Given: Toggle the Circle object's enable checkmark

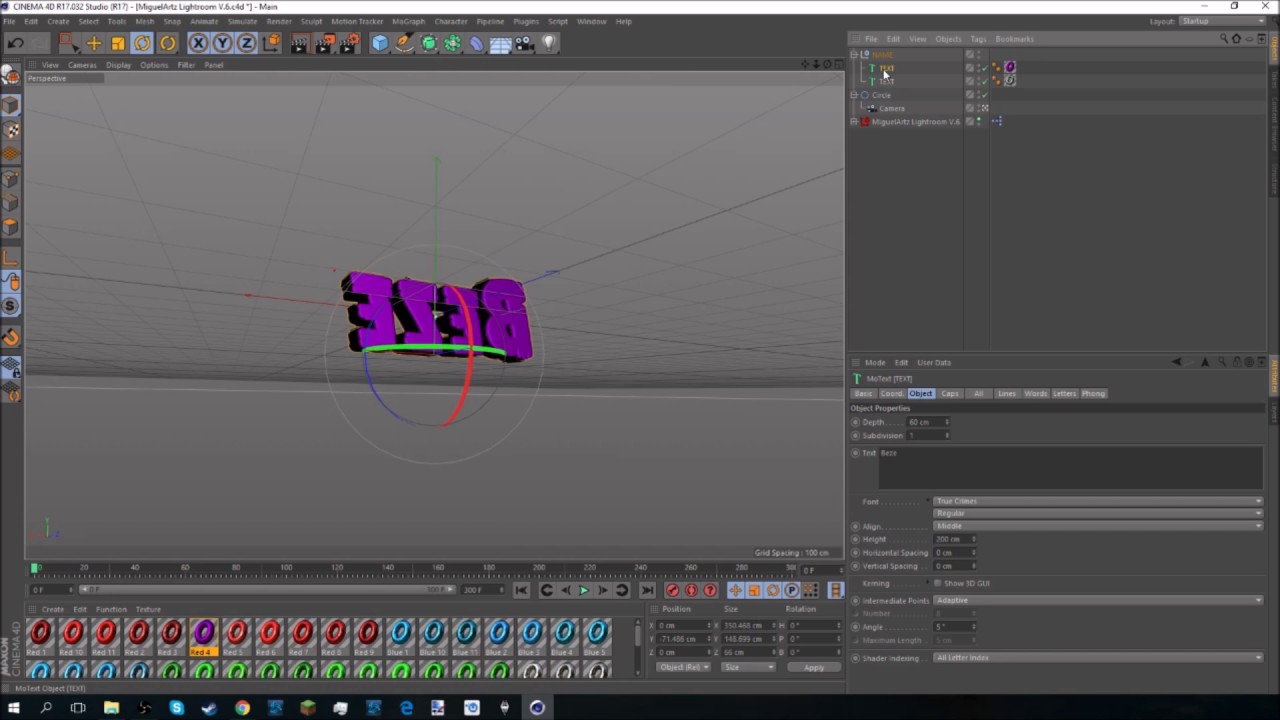Looking at the screenshot, I should pos(984,95).
